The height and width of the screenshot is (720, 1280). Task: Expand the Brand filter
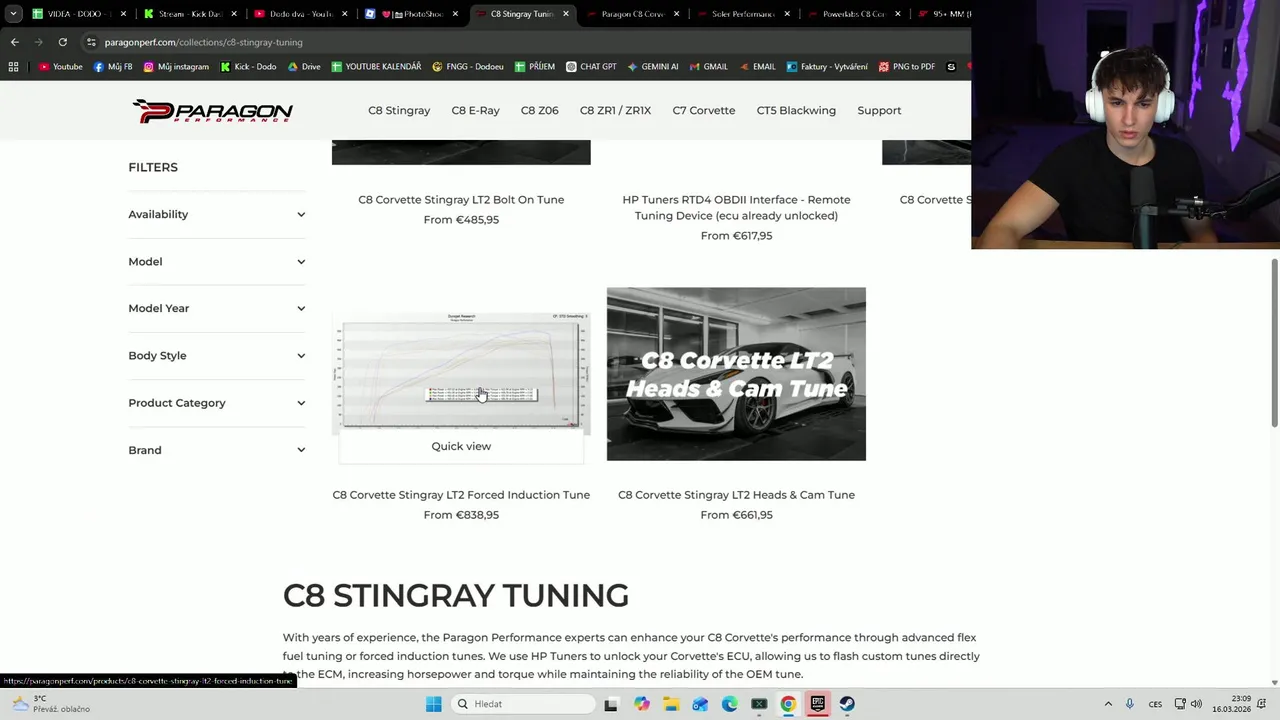click(x=217, y=450)
